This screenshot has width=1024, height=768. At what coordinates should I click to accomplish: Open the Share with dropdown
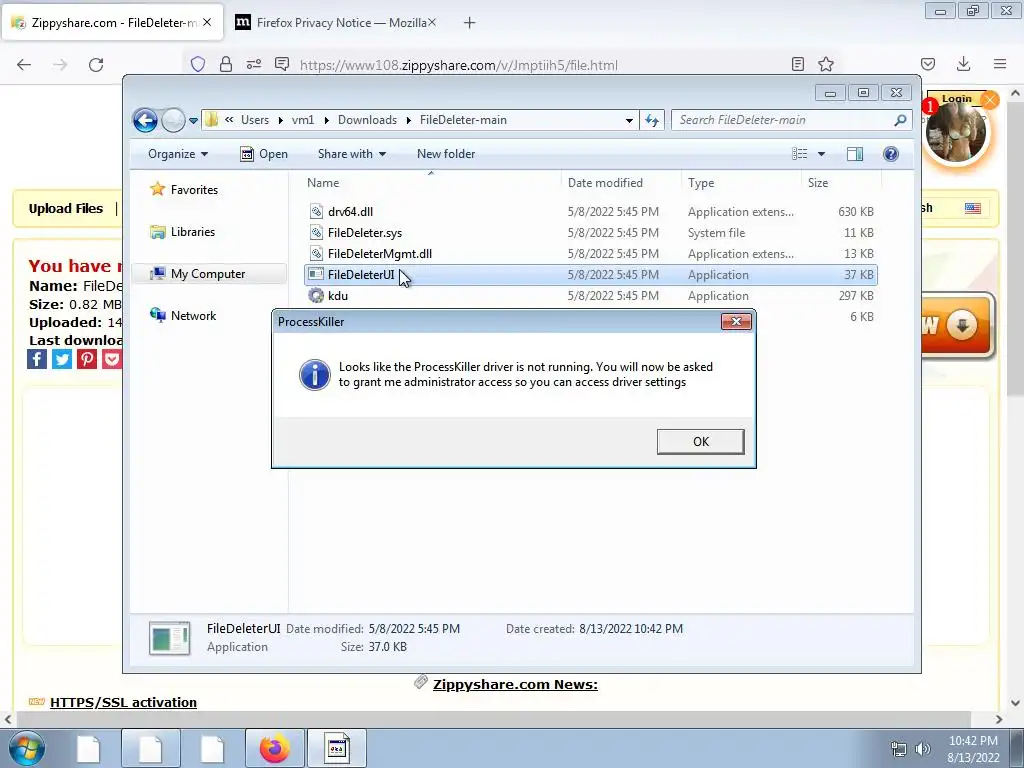(x=351, y=154)
